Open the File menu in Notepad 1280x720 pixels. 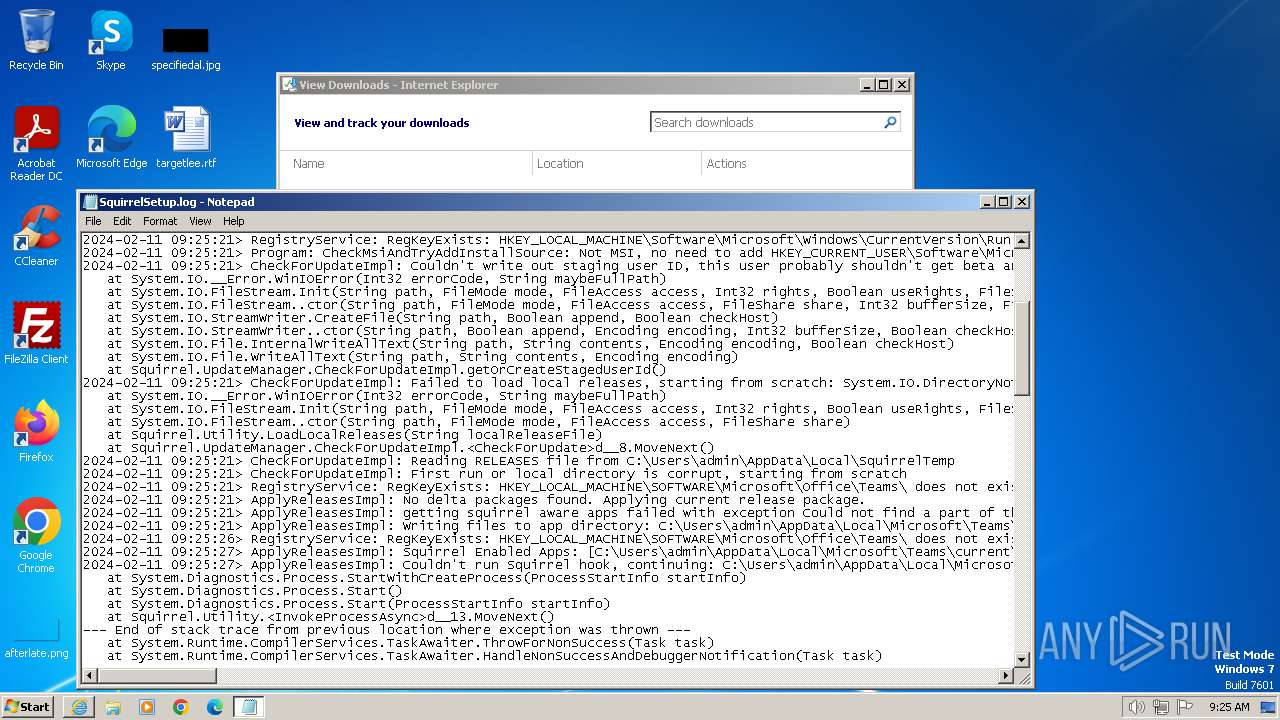(93, 221)
